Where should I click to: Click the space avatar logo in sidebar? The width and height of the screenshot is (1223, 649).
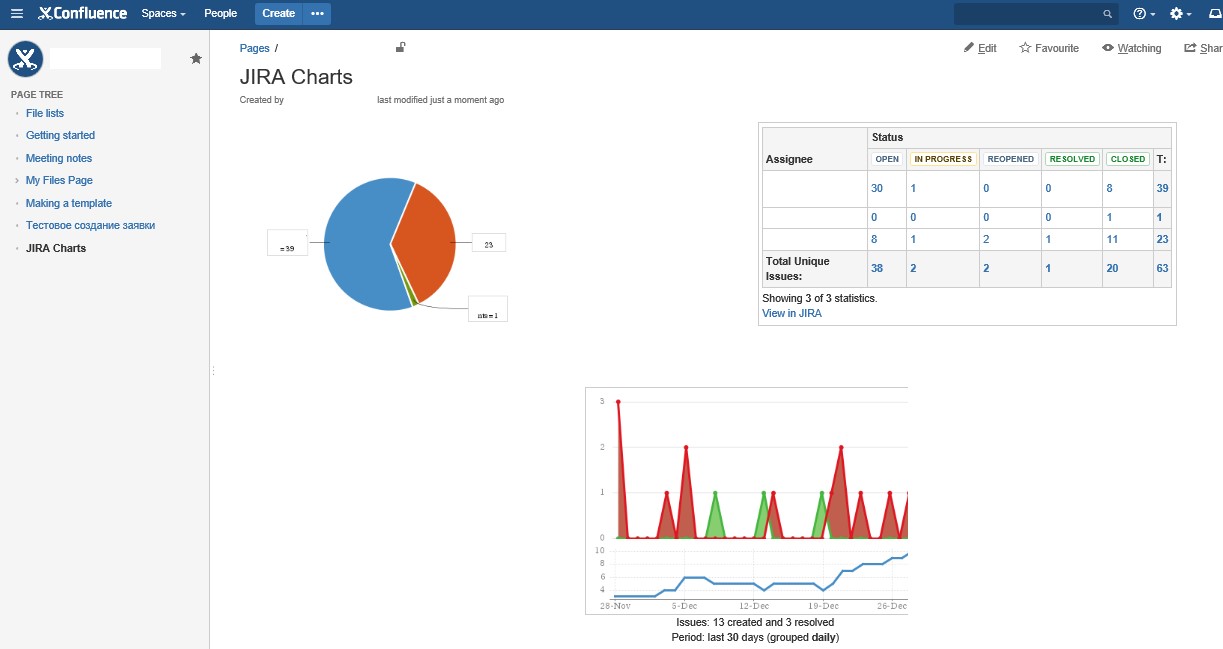(x=25, y=59)
